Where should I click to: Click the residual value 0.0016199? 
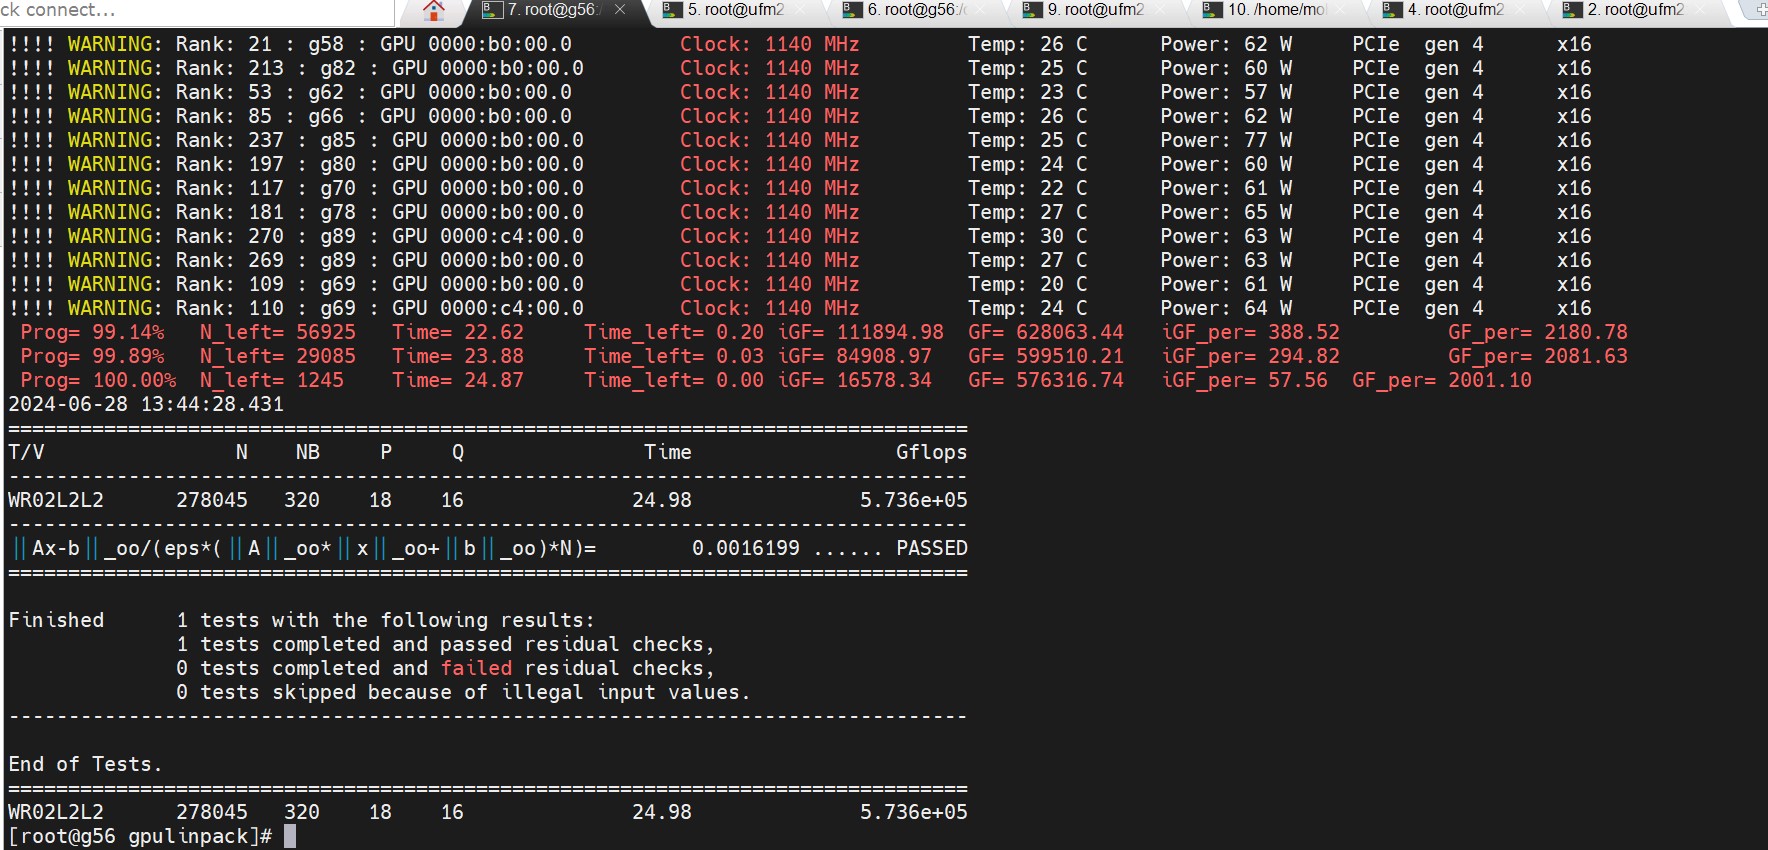pos(746,548)
